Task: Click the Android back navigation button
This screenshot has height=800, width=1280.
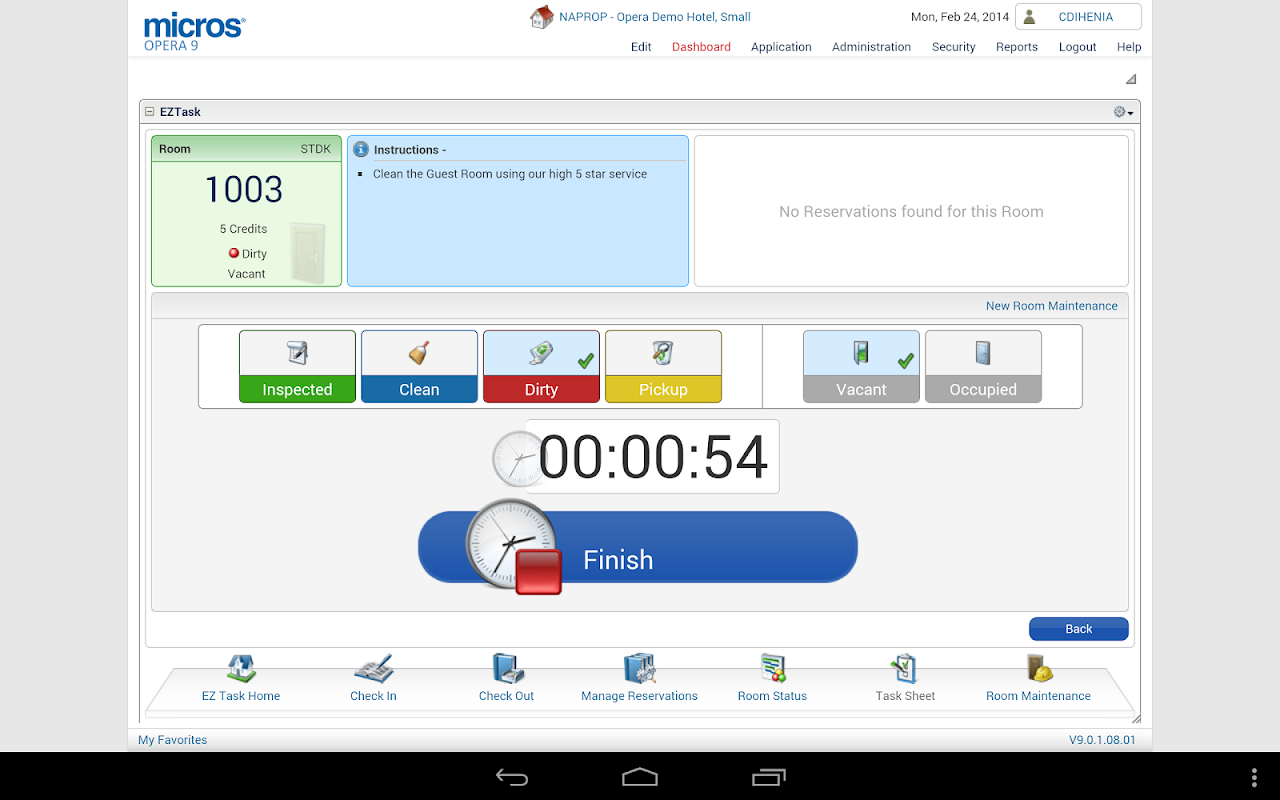Action: coord(512,777)
